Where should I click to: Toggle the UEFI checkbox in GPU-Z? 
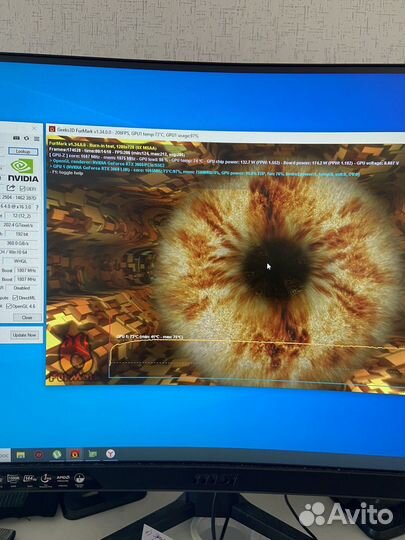[22, 188]
